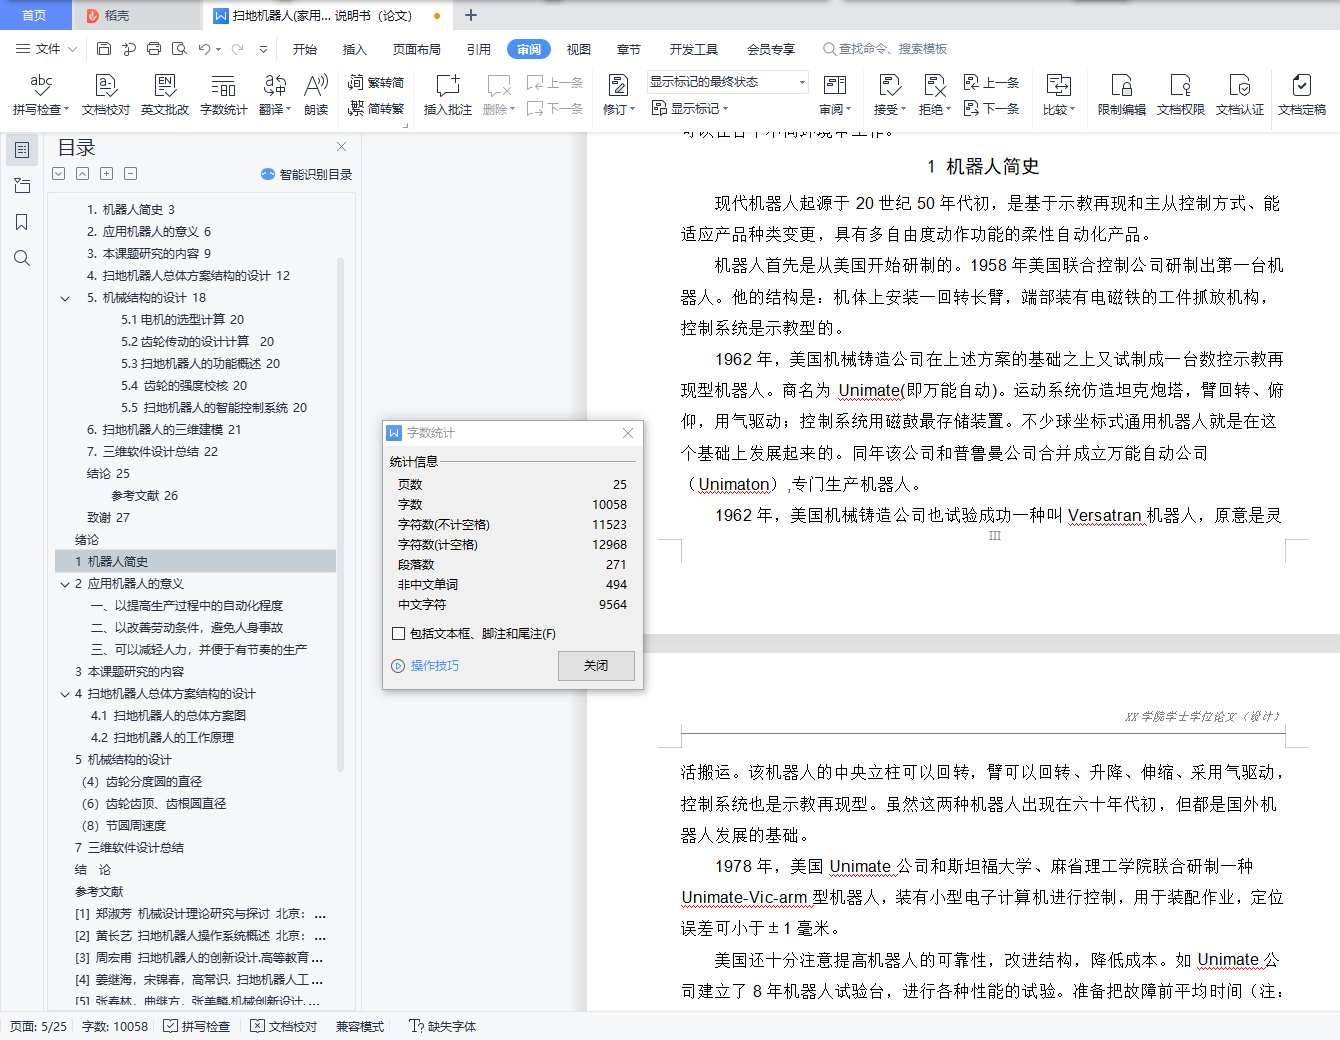The image size is (1340, 1040).
Task: Collapse the 5. 机械结构的设计 18 tree node
Action: point(65,298)
